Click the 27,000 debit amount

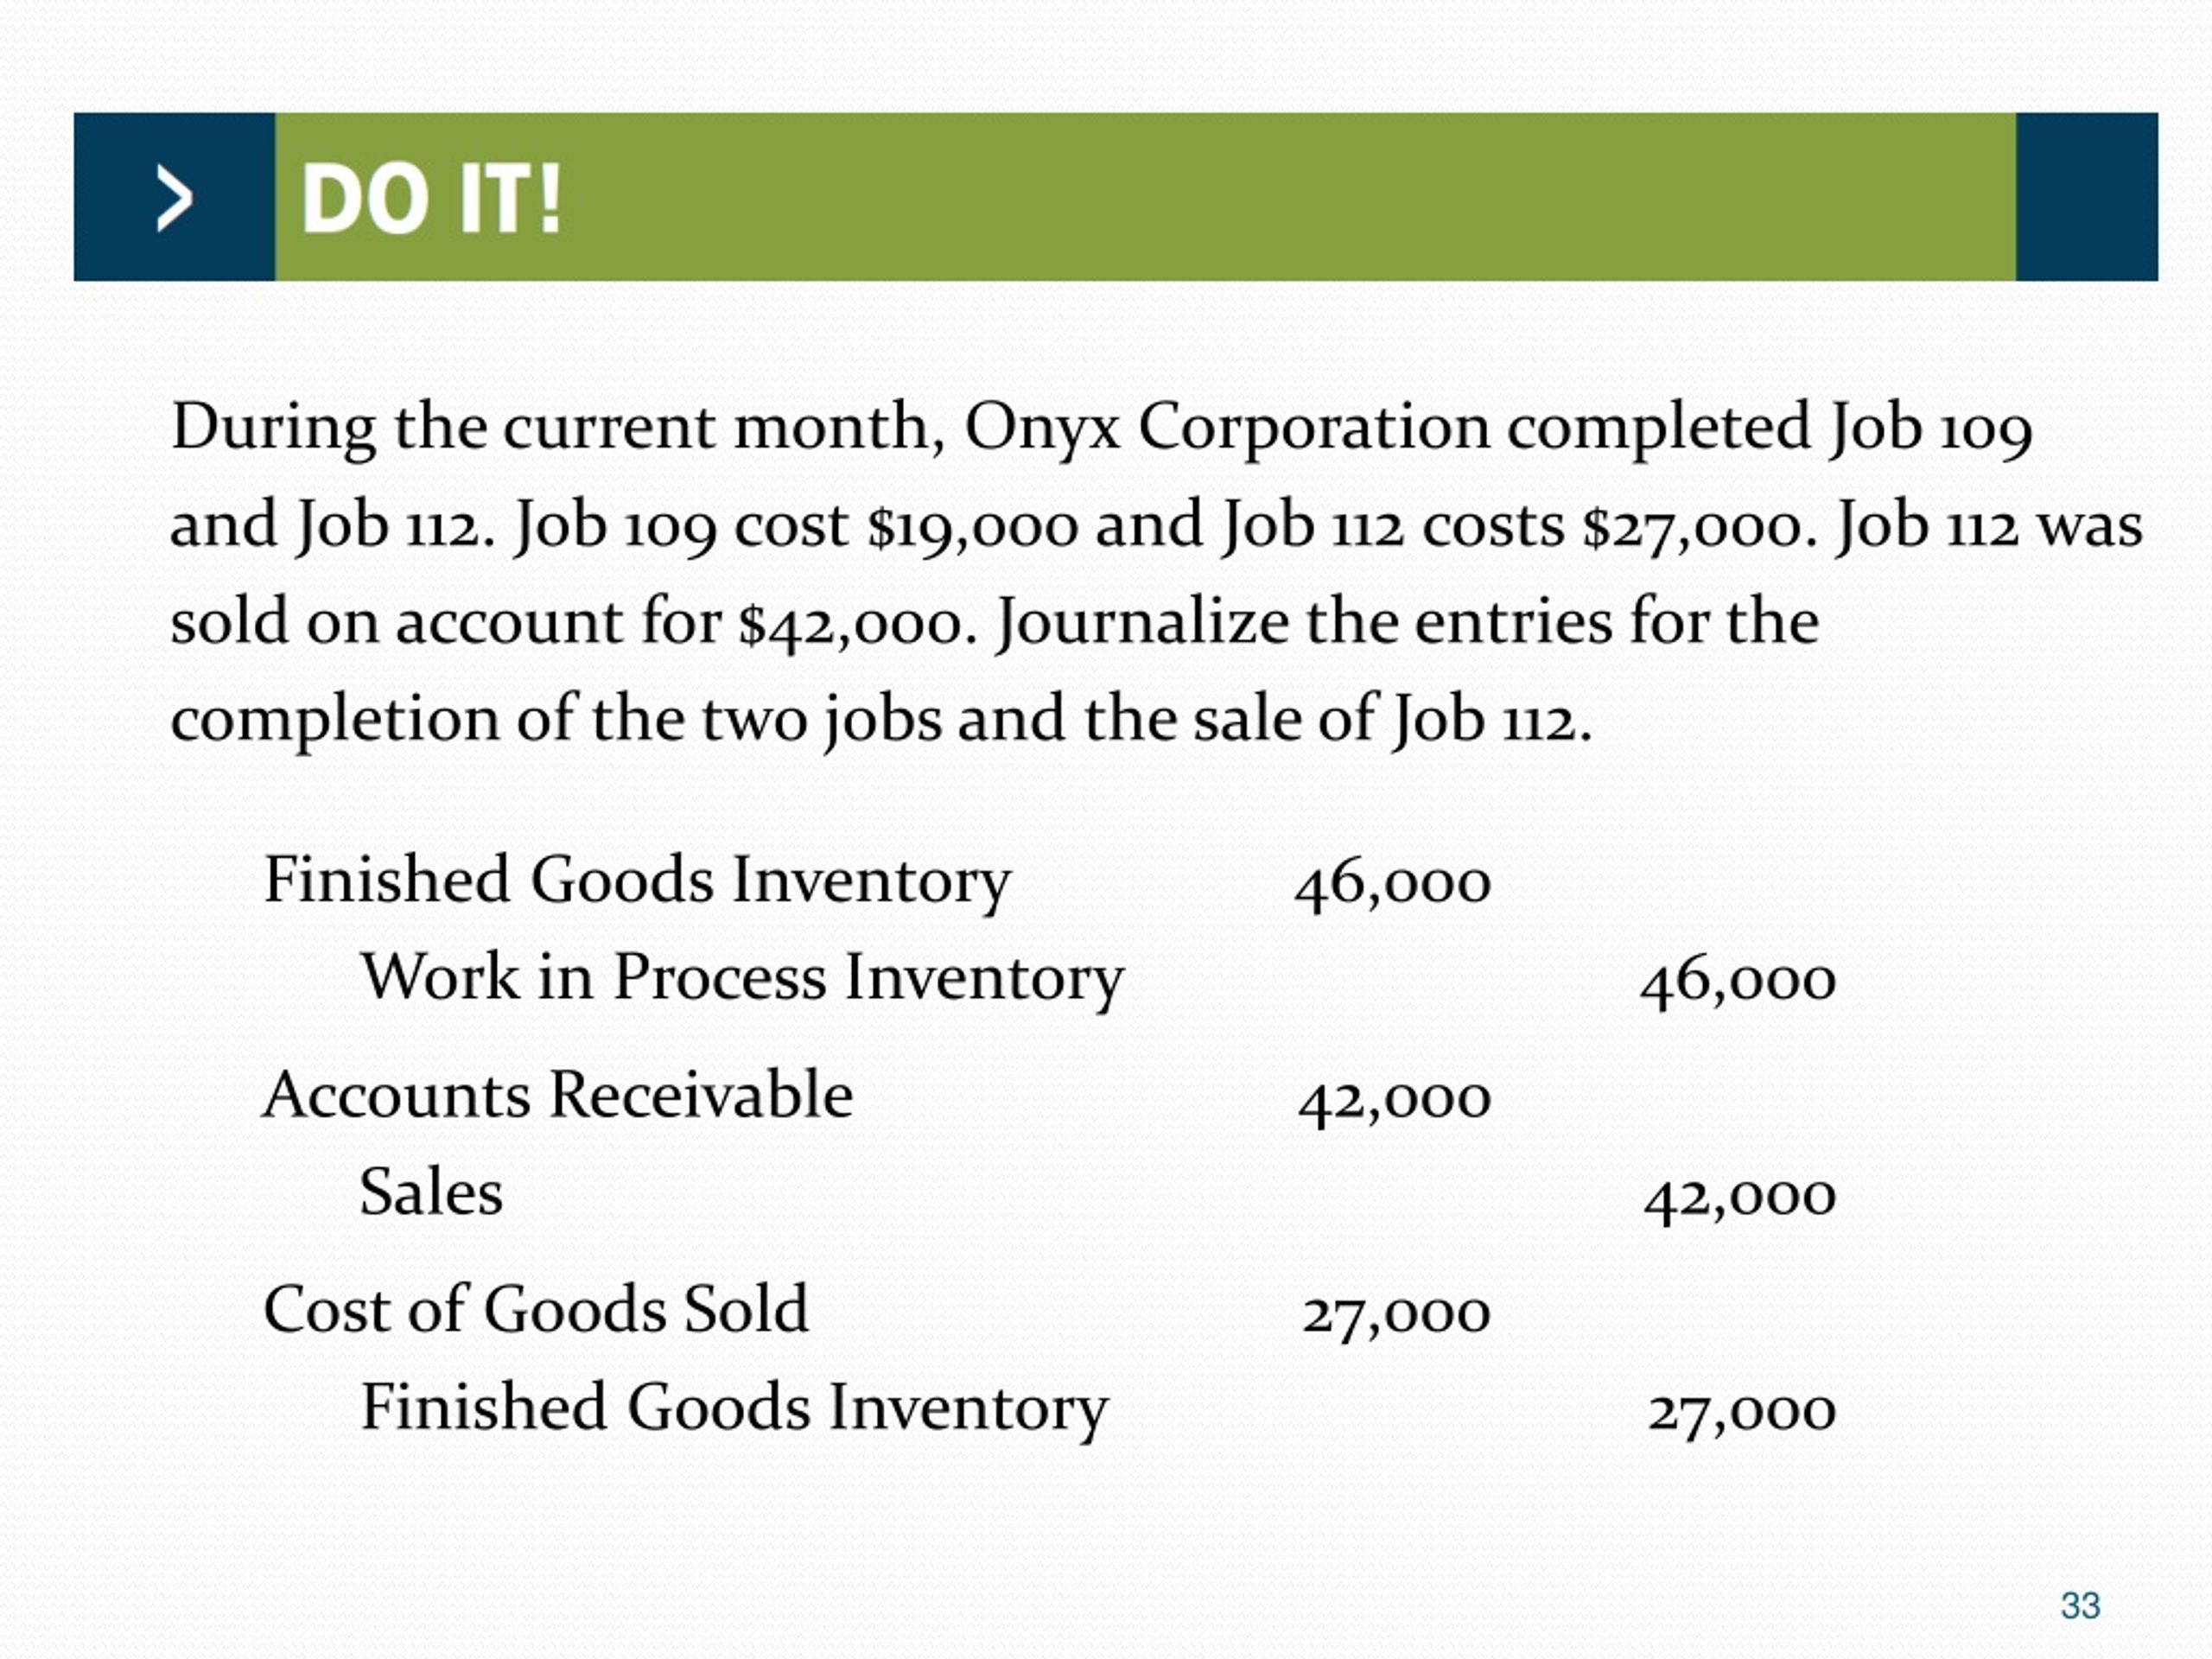[1396, 1316]
